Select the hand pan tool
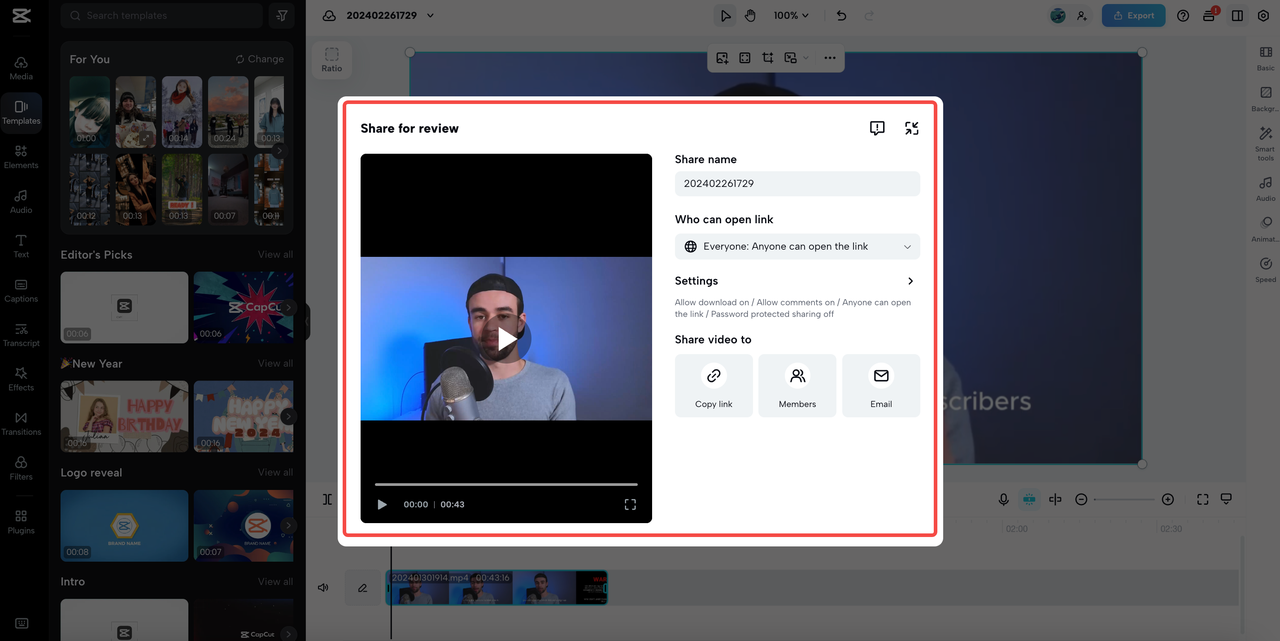1280x641 pixels. pyautogui.click(x=750, y=15)
